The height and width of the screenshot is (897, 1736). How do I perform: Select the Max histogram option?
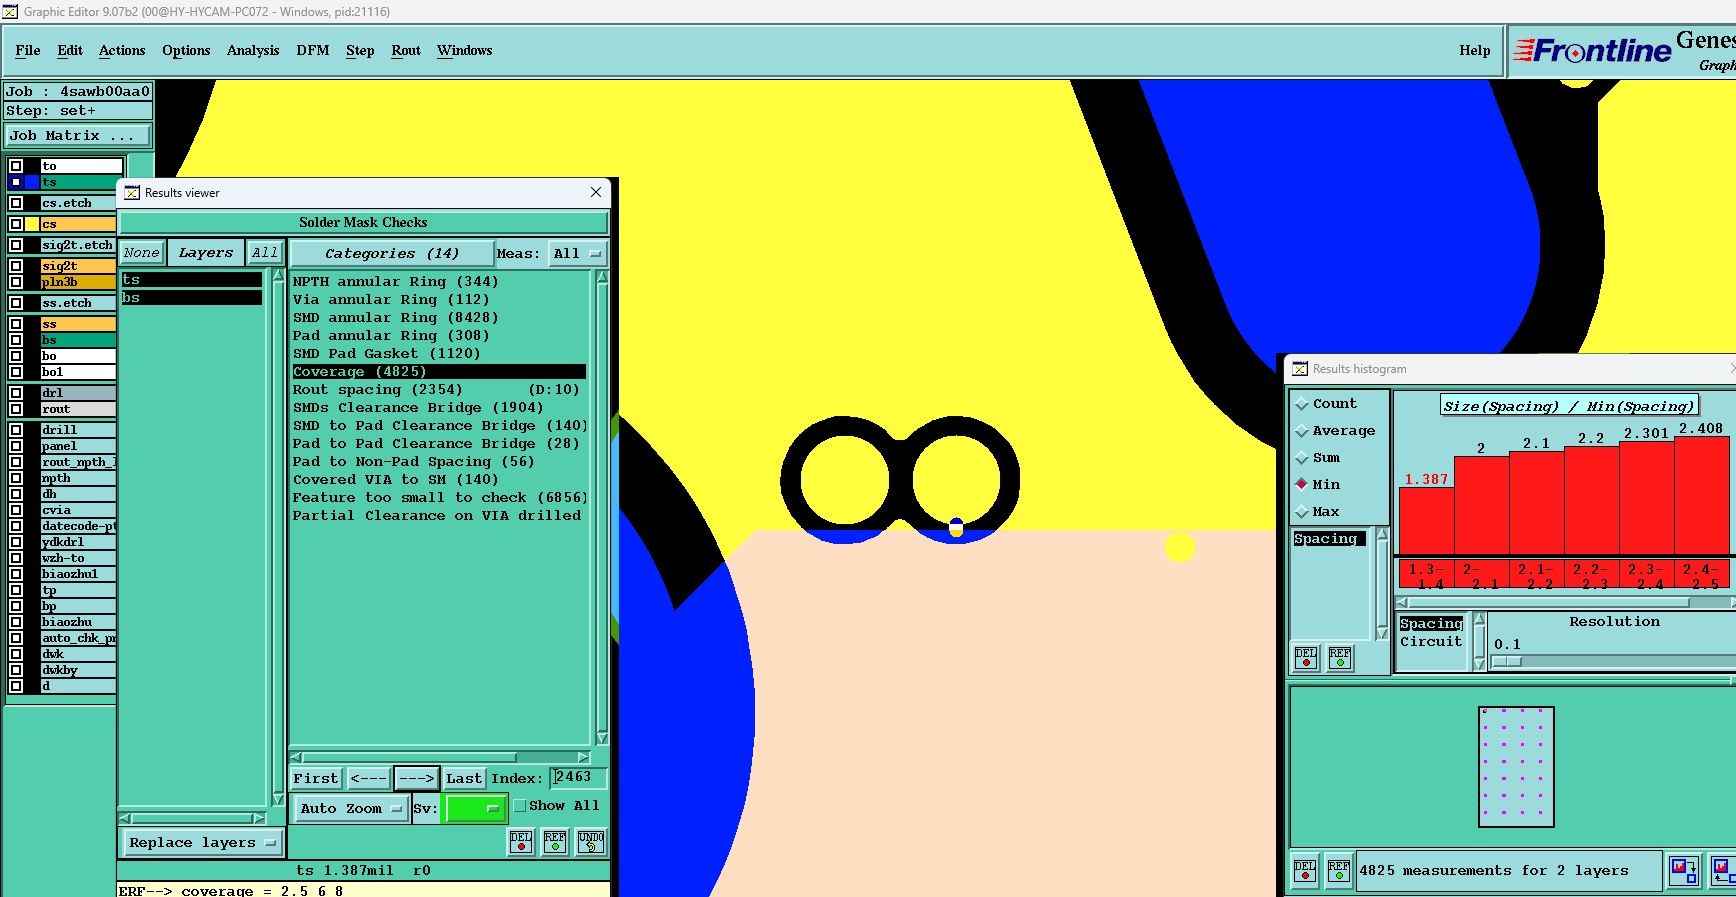pos(1302,512)
